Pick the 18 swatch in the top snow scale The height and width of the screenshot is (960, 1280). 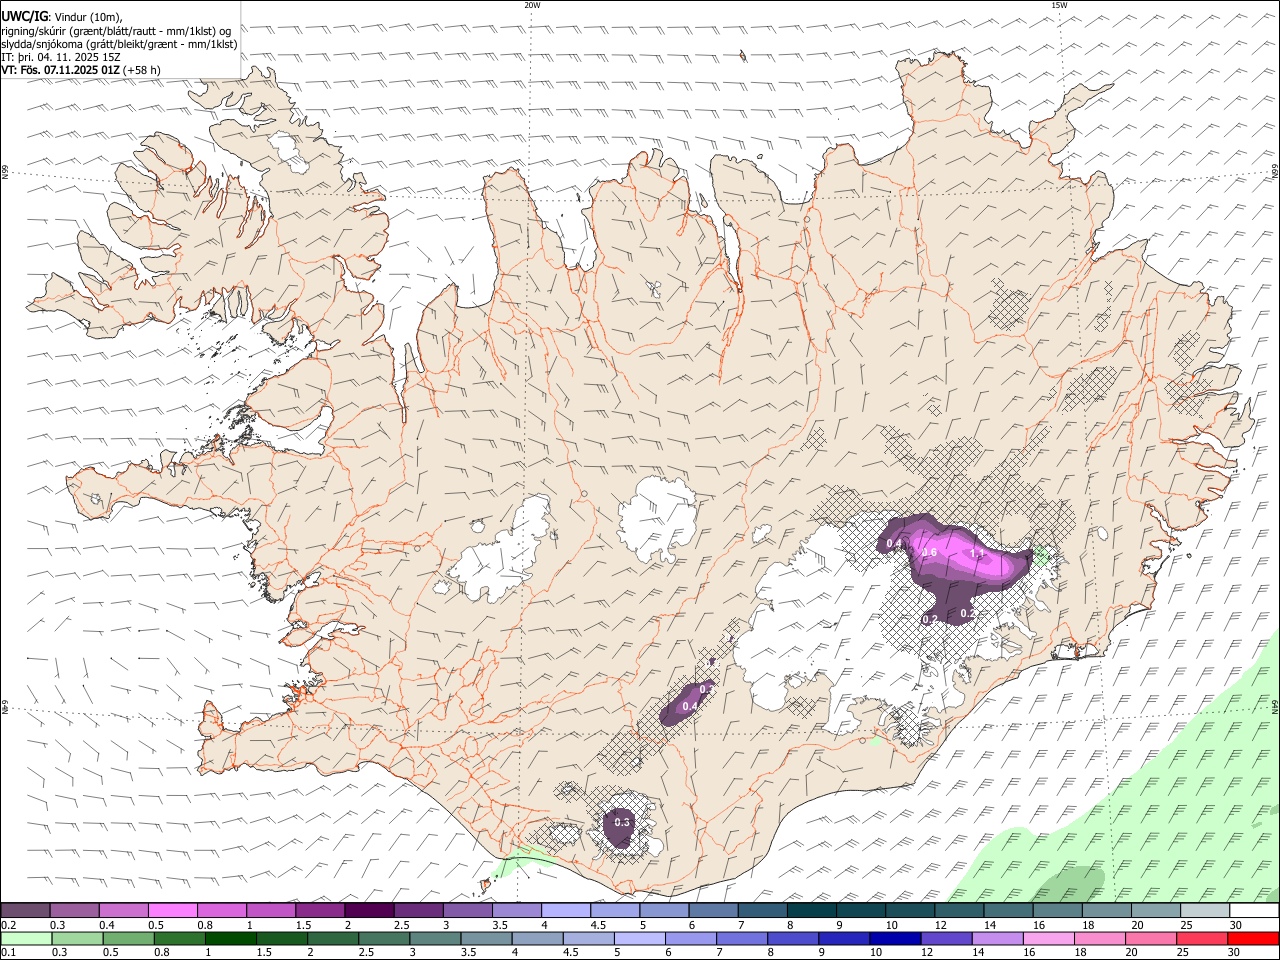click(x=1106, y=910)
